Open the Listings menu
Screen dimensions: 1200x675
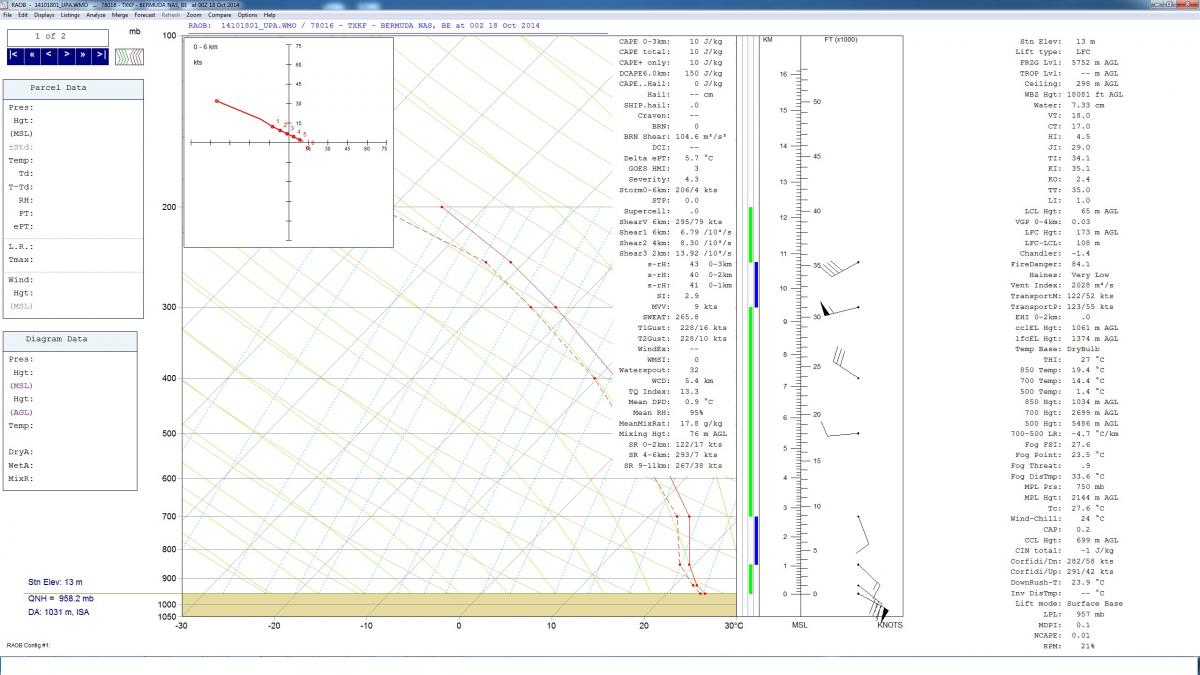pos(70,15)
